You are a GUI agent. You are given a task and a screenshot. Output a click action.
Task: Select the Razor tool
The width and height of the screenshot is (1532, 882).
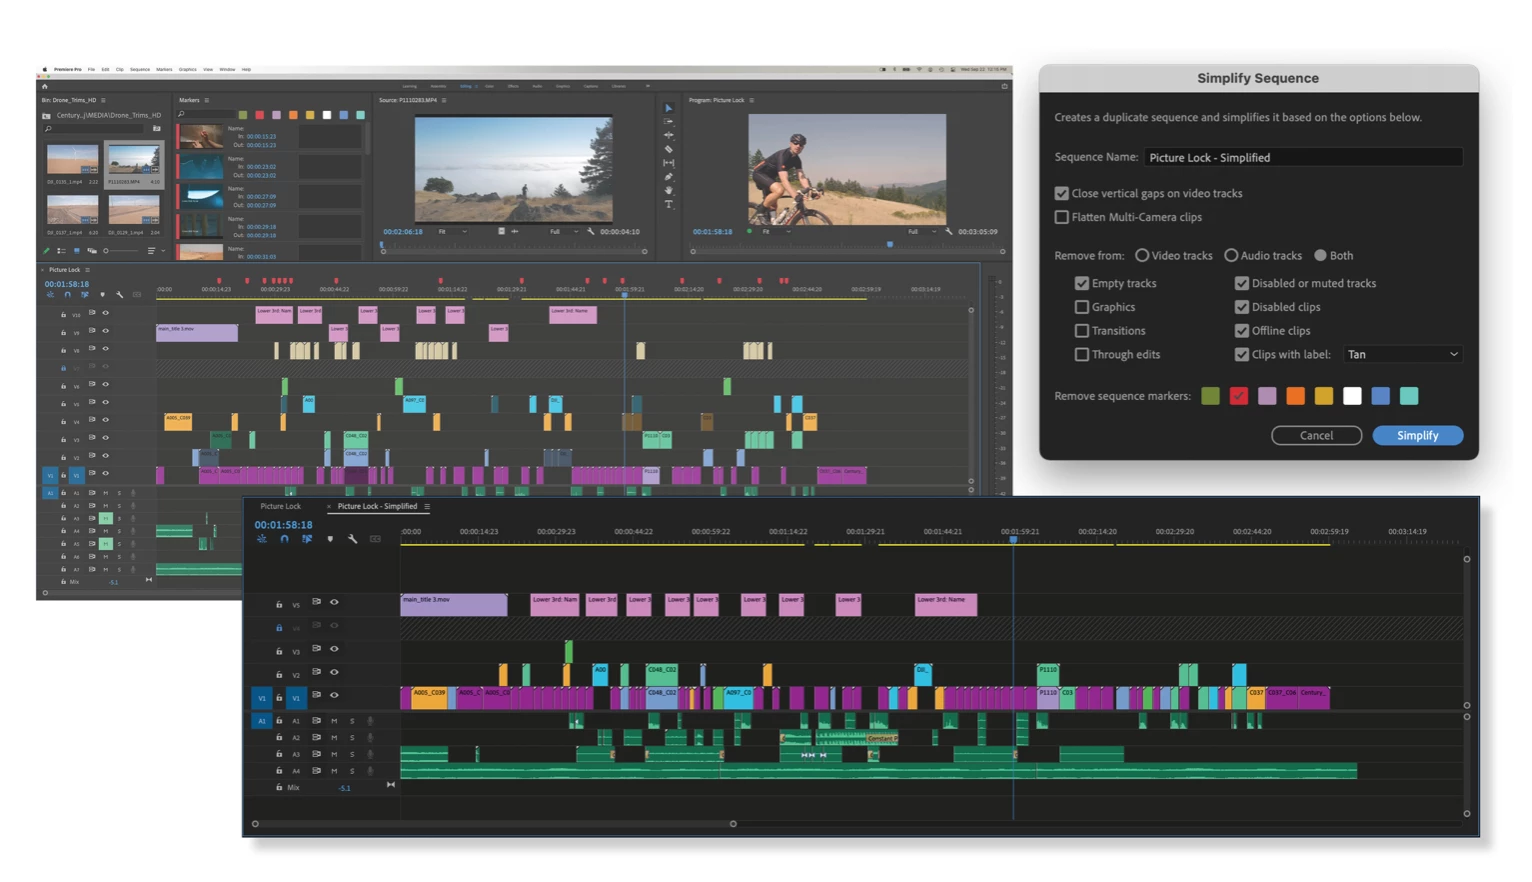669,149
